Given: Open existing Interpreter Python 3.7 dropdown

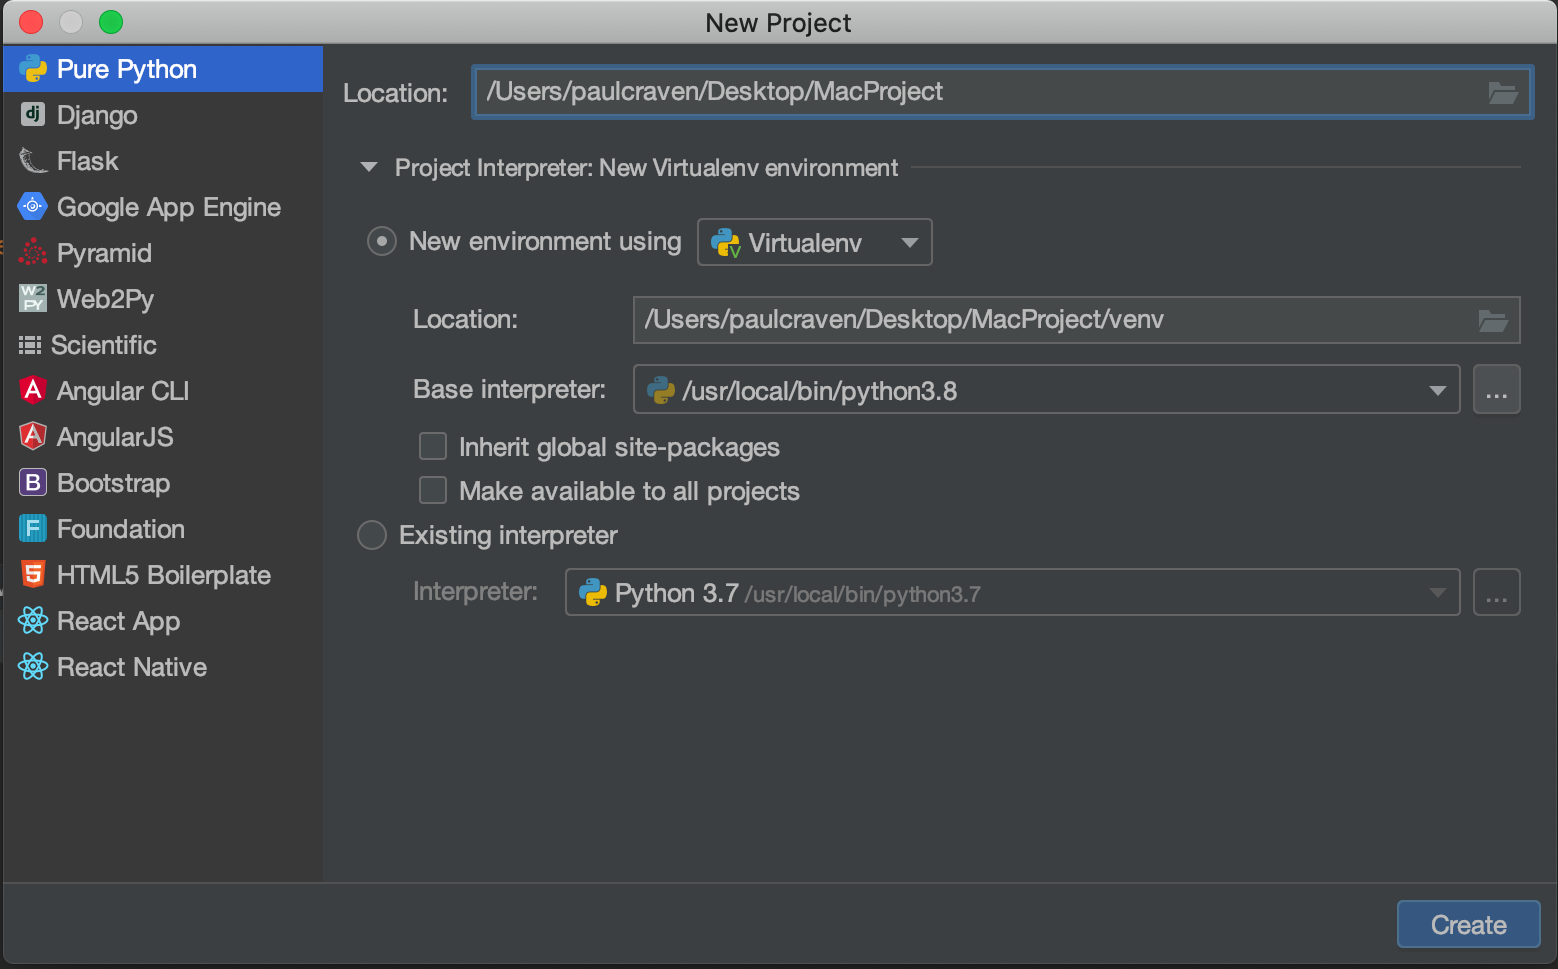Looking at the screenshot, I should tap(1012, 592).
